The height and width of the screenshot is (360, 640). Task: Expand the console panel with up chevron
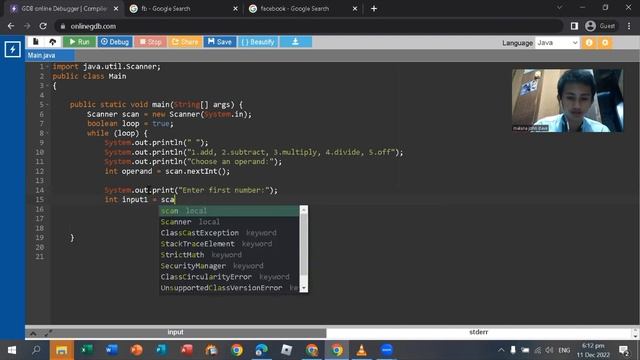[33, 333]
